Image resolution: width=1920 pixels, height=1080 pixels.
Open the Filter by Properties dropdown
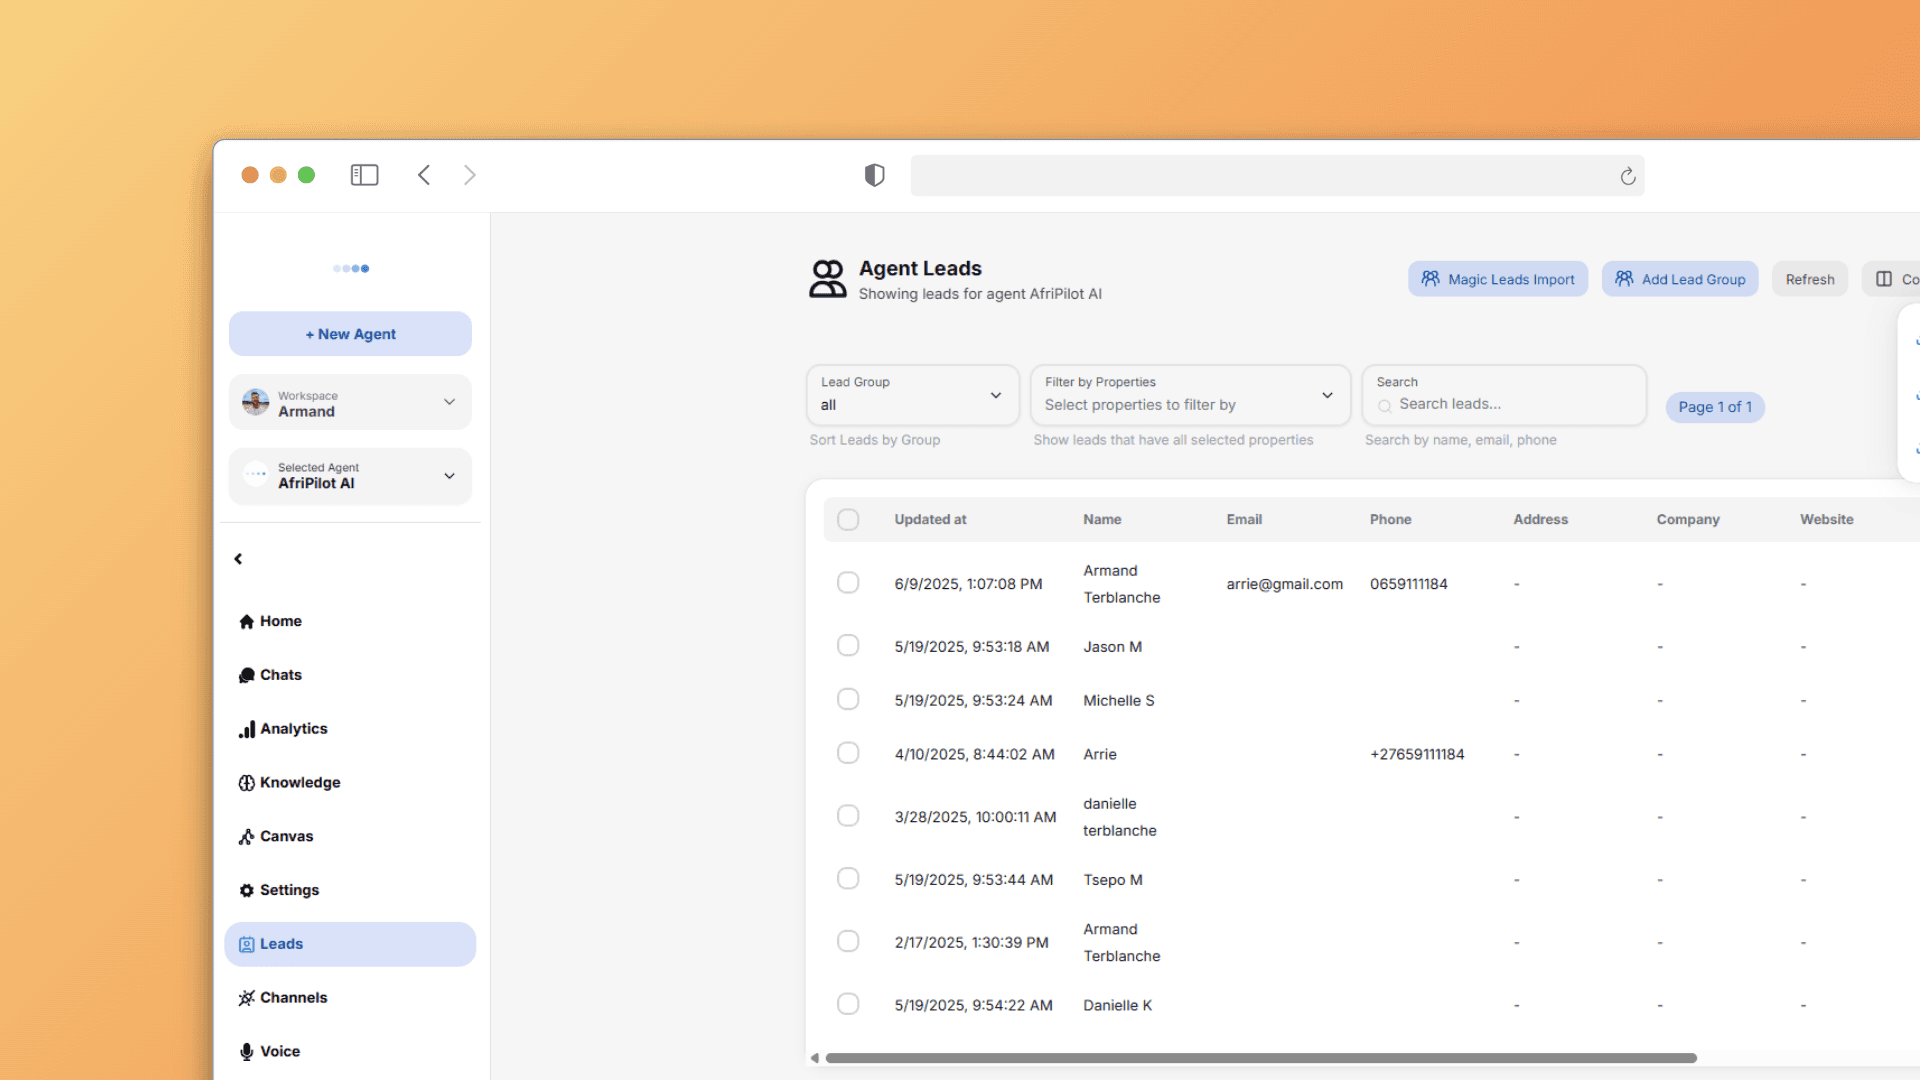[1190, 395]
